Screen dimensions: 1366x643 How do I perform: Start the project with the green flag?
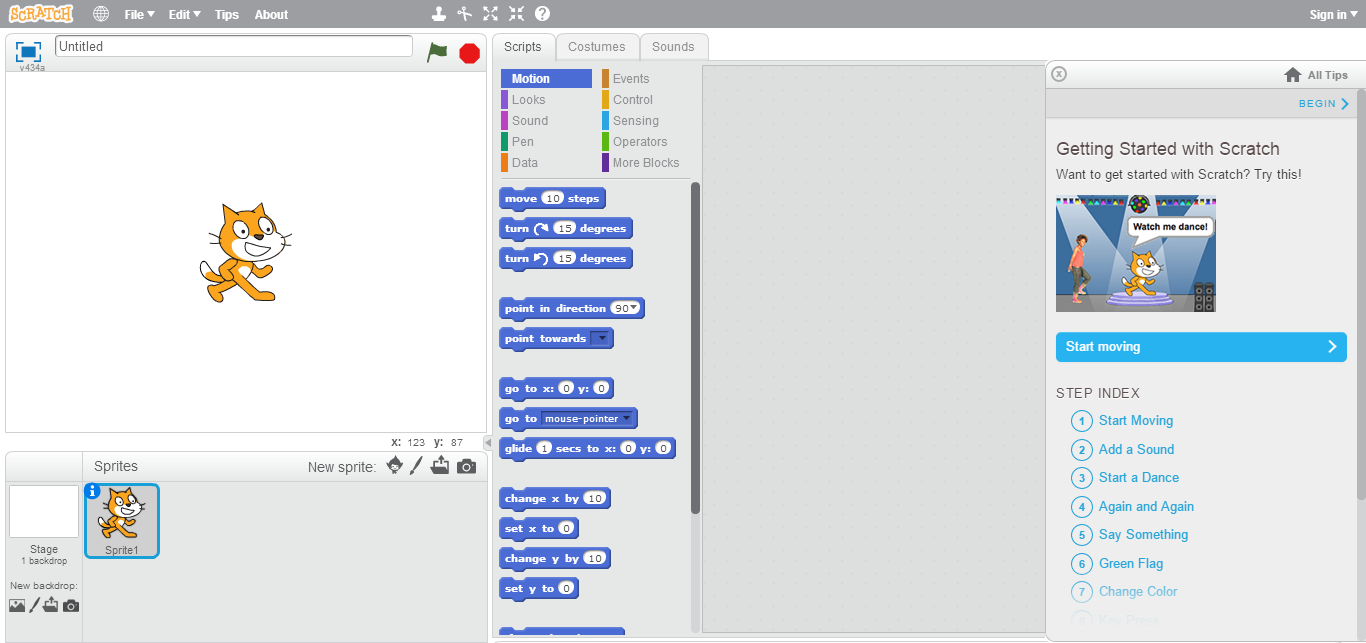(437, 52)
